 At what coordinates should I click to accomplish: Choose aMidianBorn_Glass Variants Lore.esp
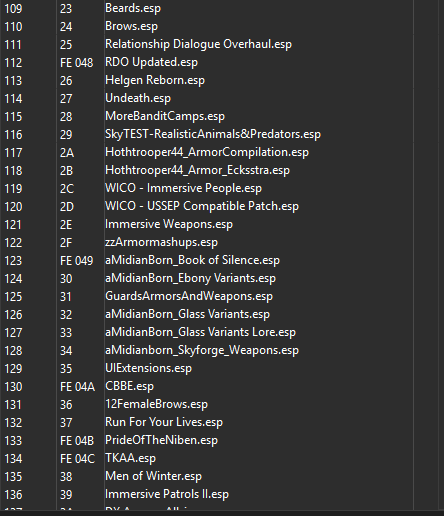point(200,332)
